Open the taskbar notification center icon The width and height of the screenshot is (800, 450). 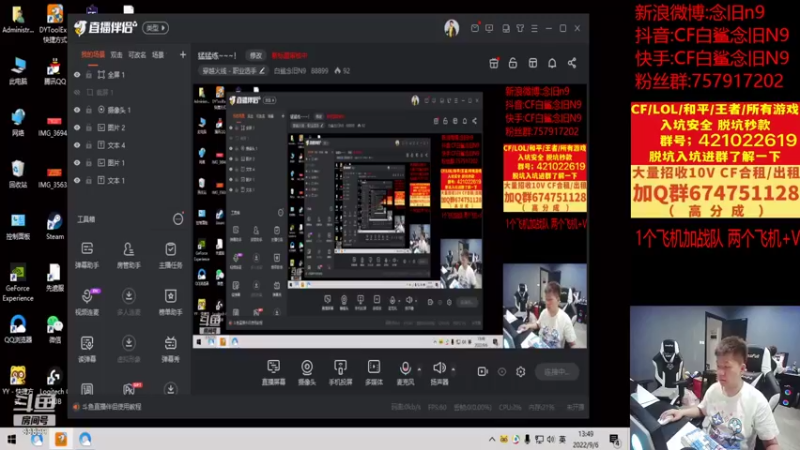pyautogui.click(x=615, y=439)
